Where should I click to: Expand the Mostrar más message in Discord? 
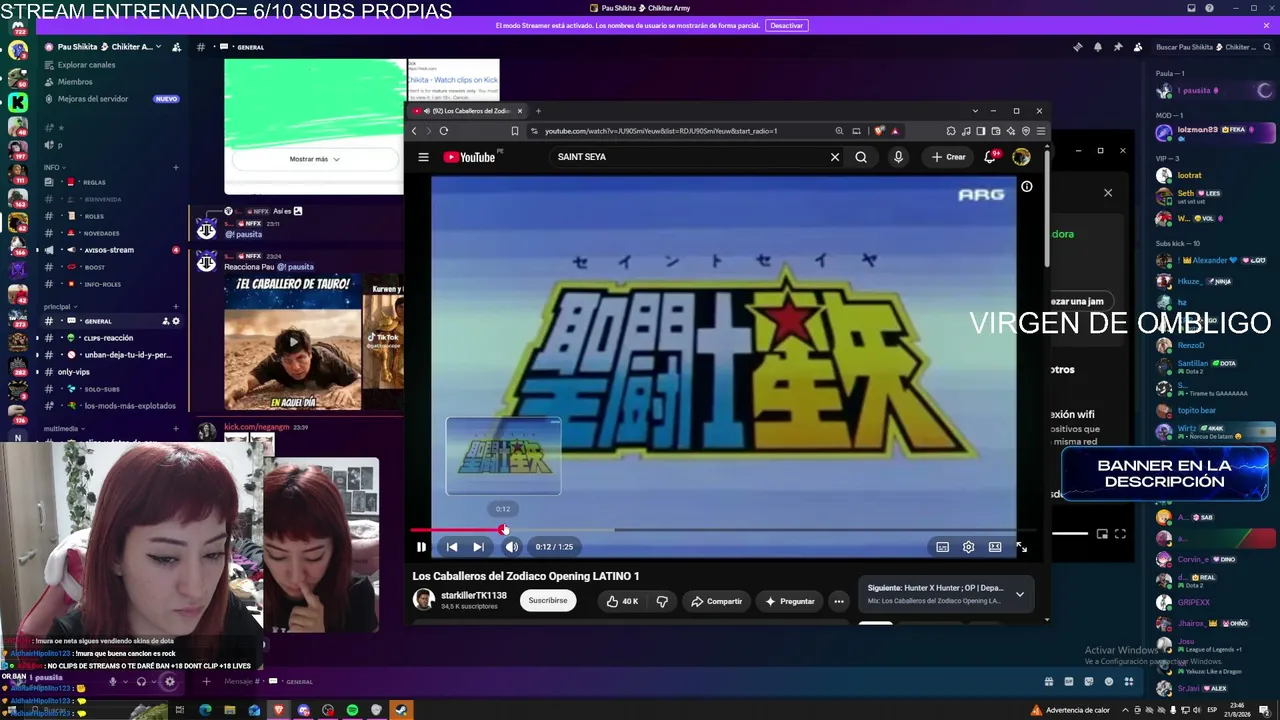click(x=315, y=159)
